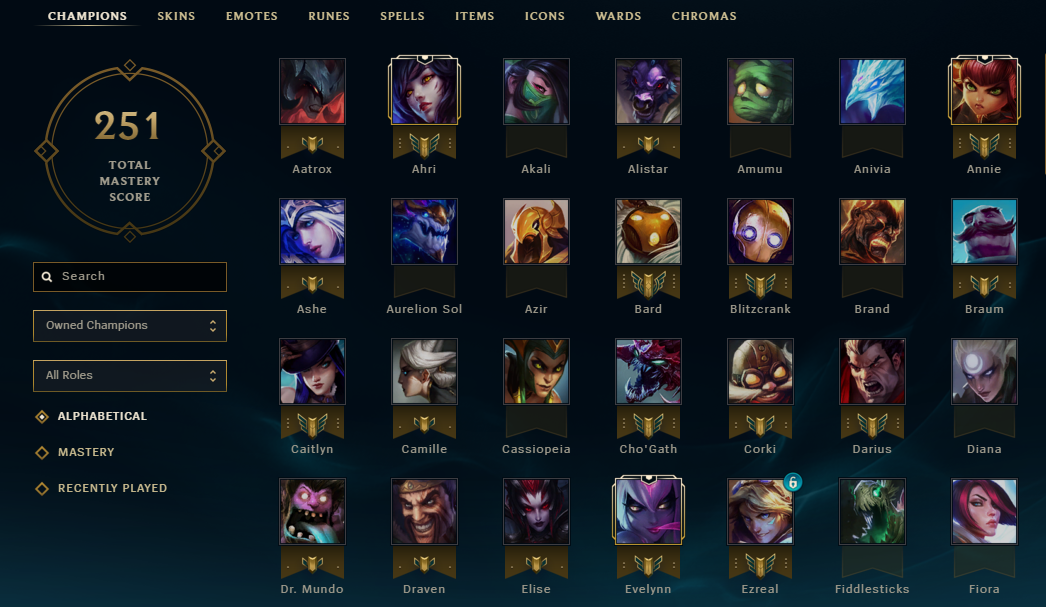Click the Blitzcrank champion icon
The image size is (1046, 607).
(x=760, y=231)
